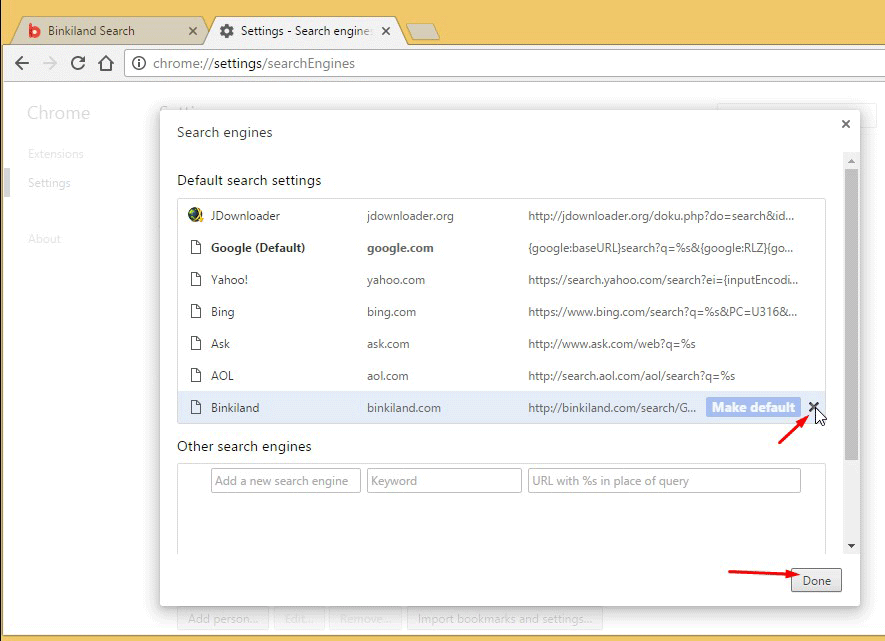
Task: Go to the home page icon
Action: pyautogui.click(x=106, y=63)
